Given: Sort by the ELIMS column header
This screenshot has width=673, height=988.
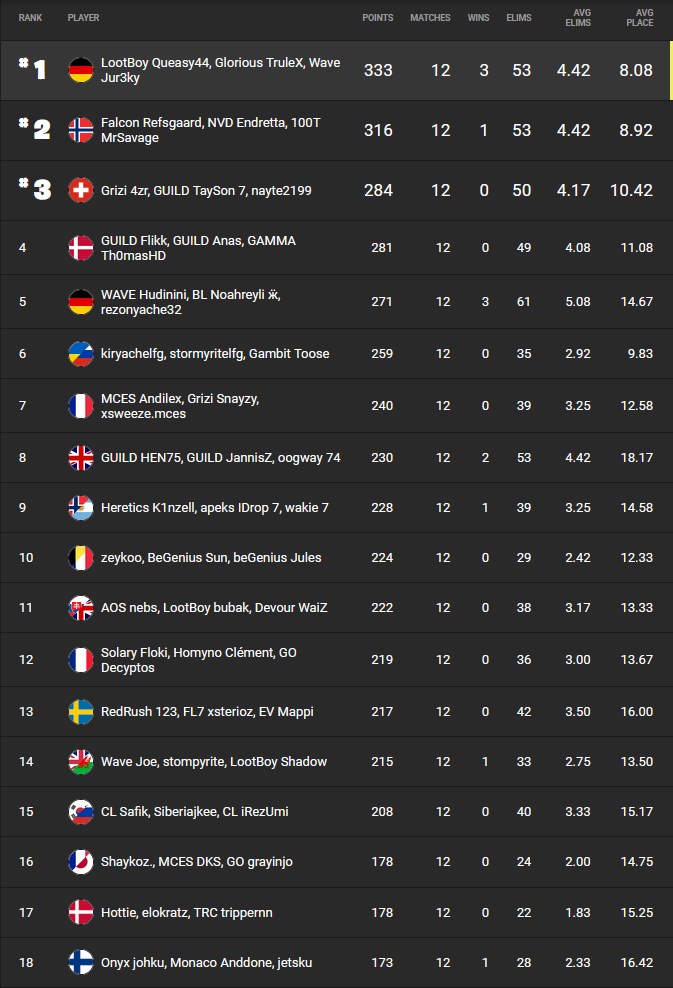Looking at the screenshot, I should tap(518, 18).
